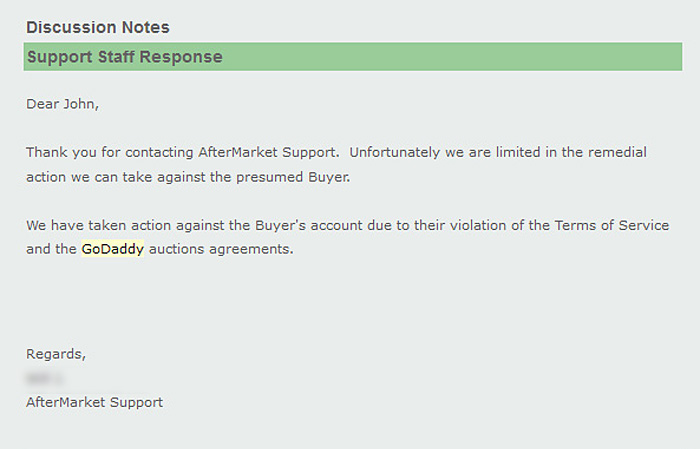700x449 pixels.
Task: Click "We have taken action" sentence start
Action: [x=95, y=225]
